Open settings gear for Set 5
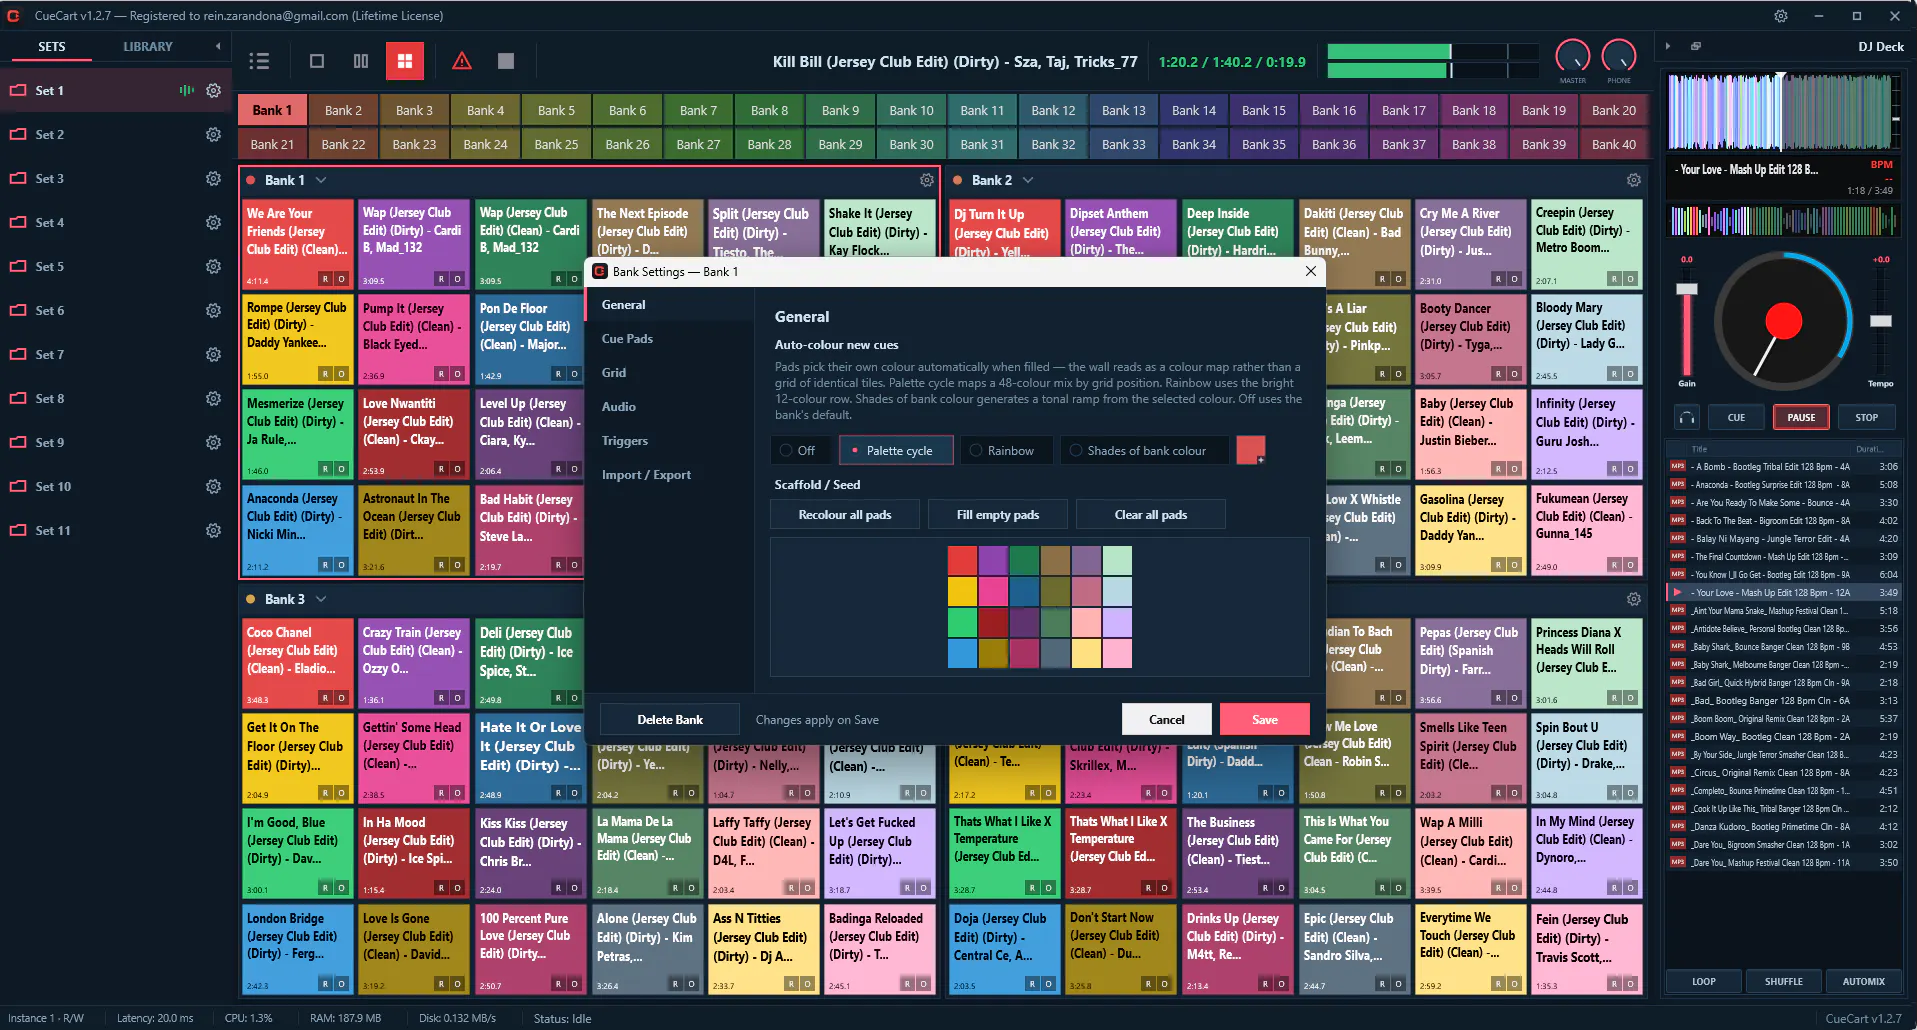Screen dimensions: 1917x1030 point(213,266)
